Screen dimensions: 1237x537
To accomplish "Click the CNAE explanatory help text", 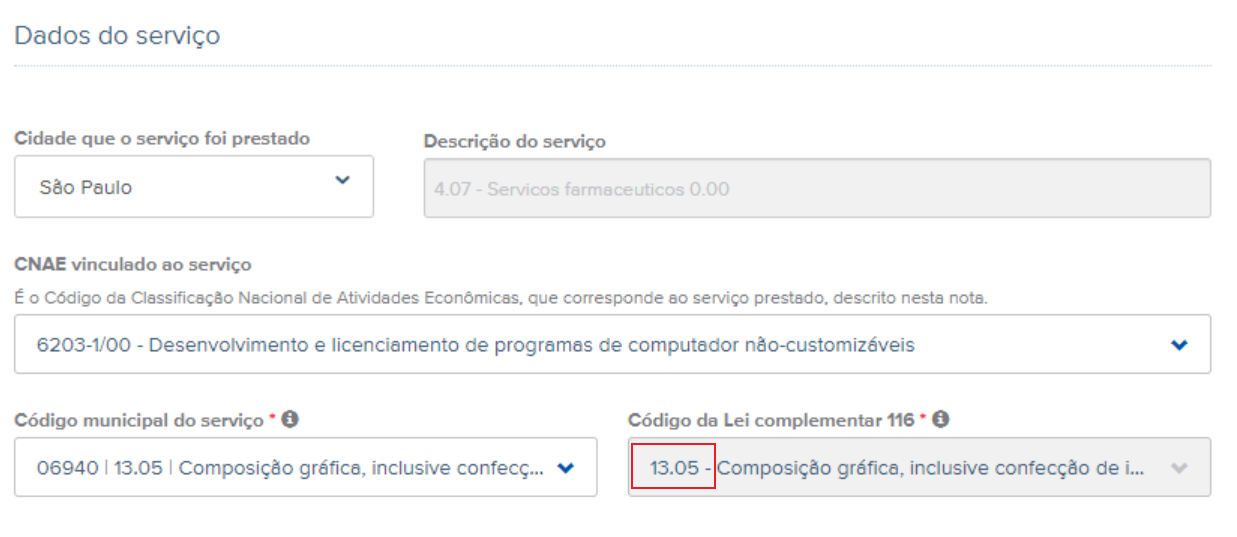I will pos(501,298).
